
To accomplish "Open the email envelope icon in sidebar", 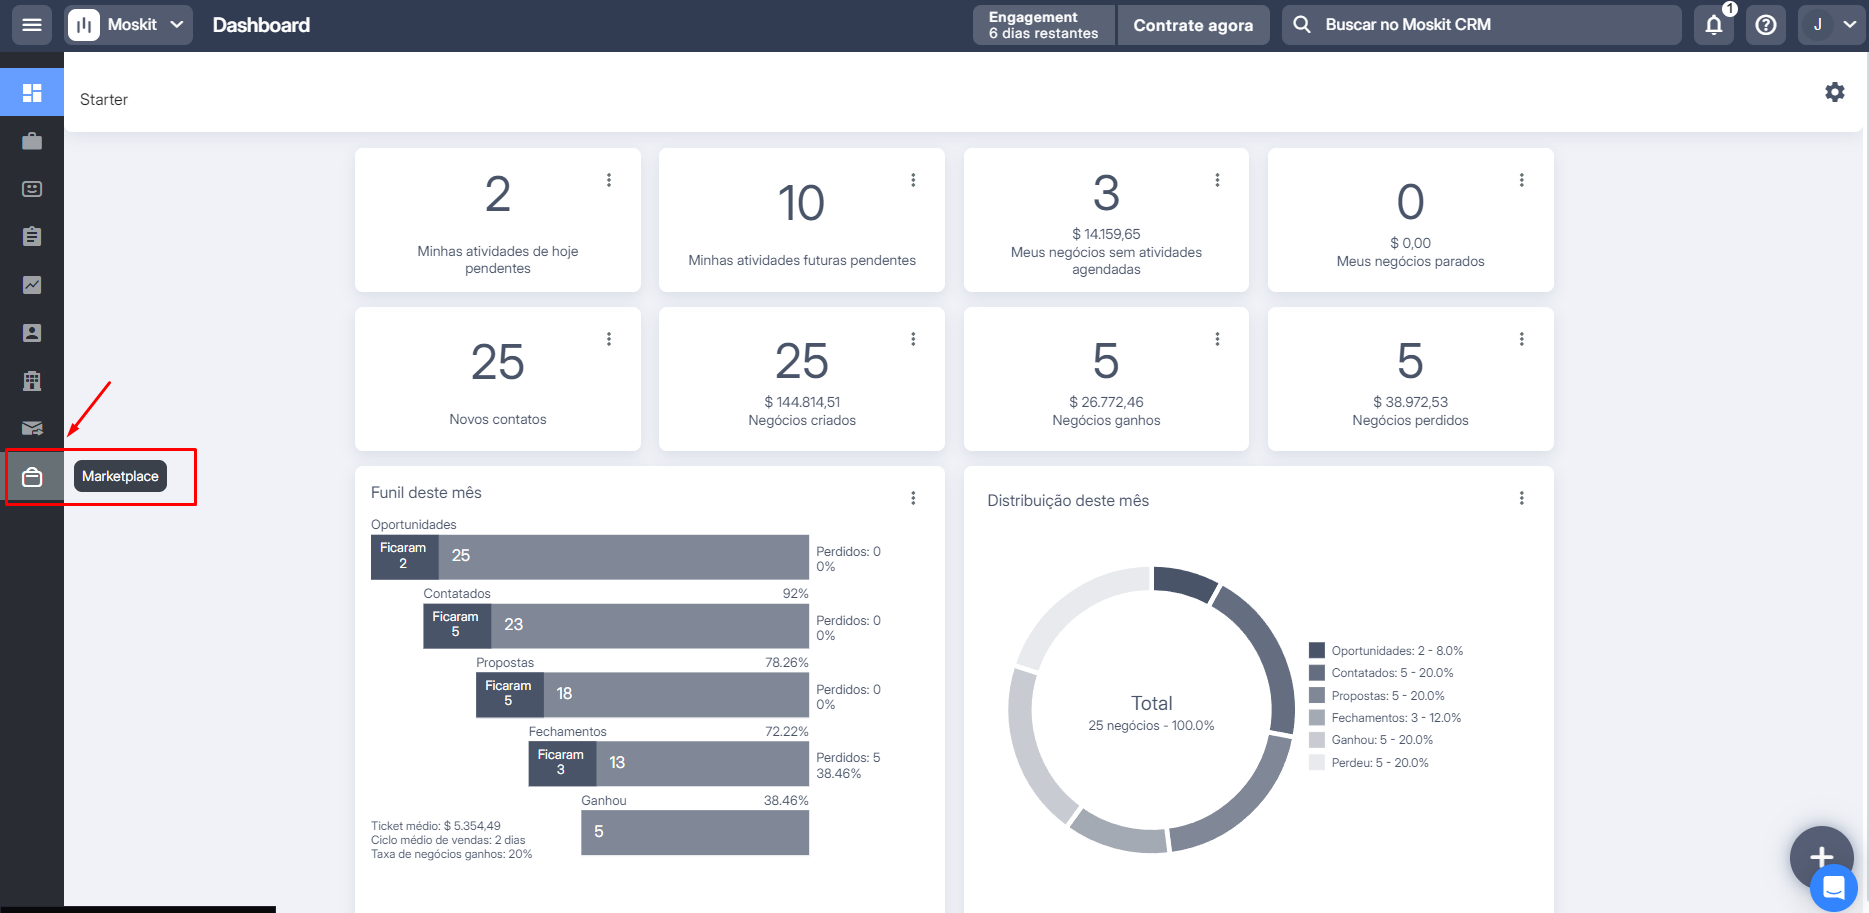I will point(32,429).
